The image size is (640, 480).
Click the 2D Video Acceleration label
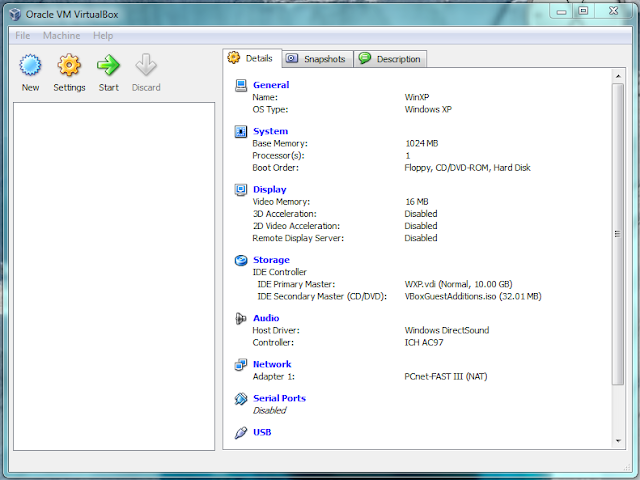296,226
